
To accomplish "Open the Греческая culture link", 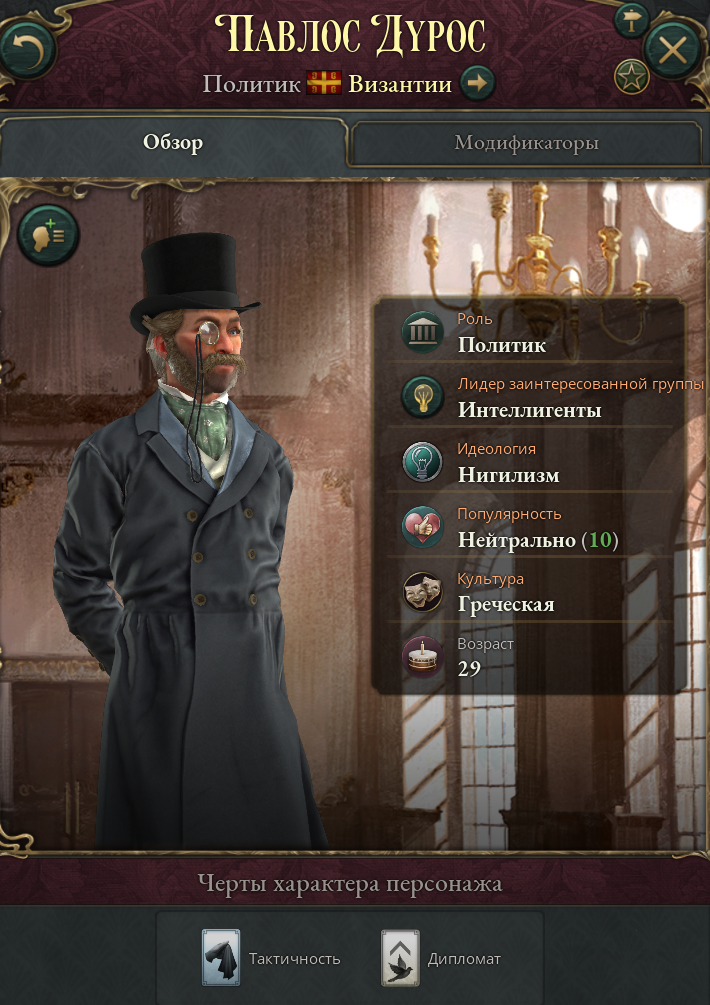I will (506, 604).
